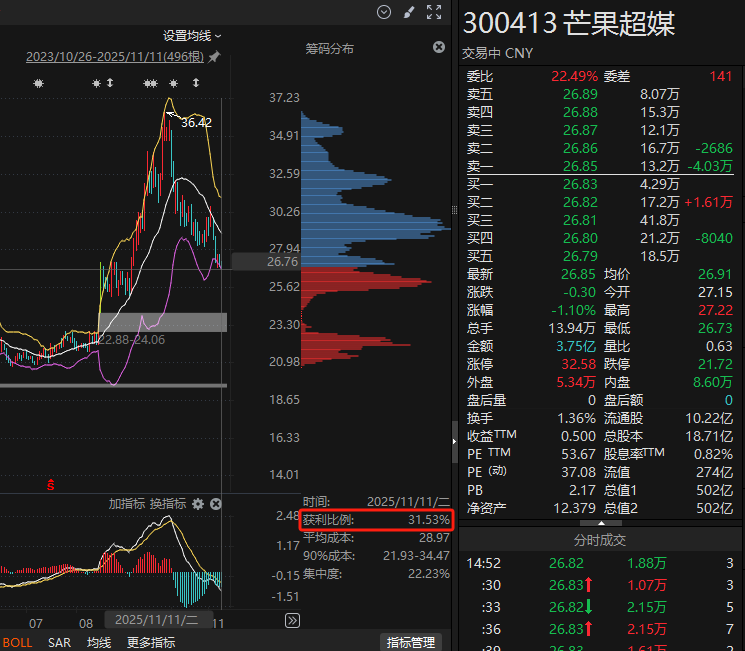Toggle fullscreen chart icon
The width and height of the screenshot is (745, 651).
[x=434, y=12]
